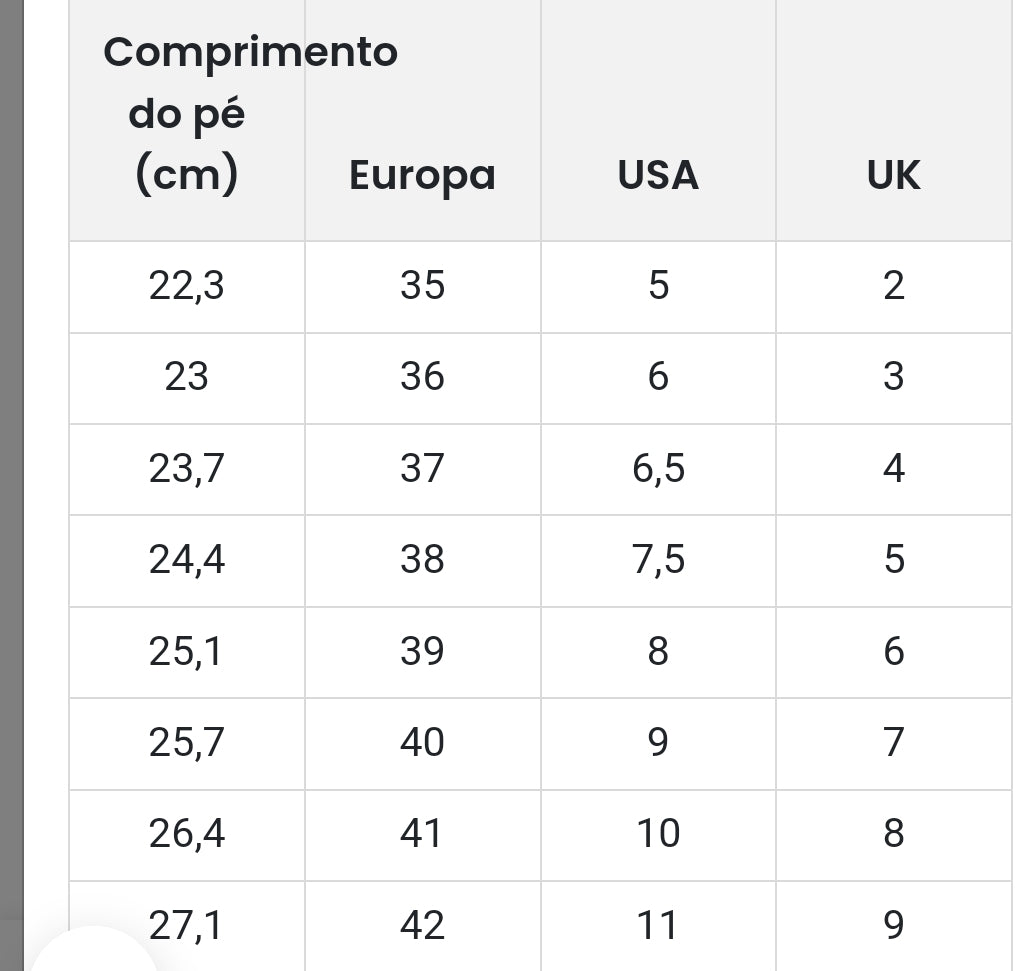Select European size 42 cell

coord(422,925)
